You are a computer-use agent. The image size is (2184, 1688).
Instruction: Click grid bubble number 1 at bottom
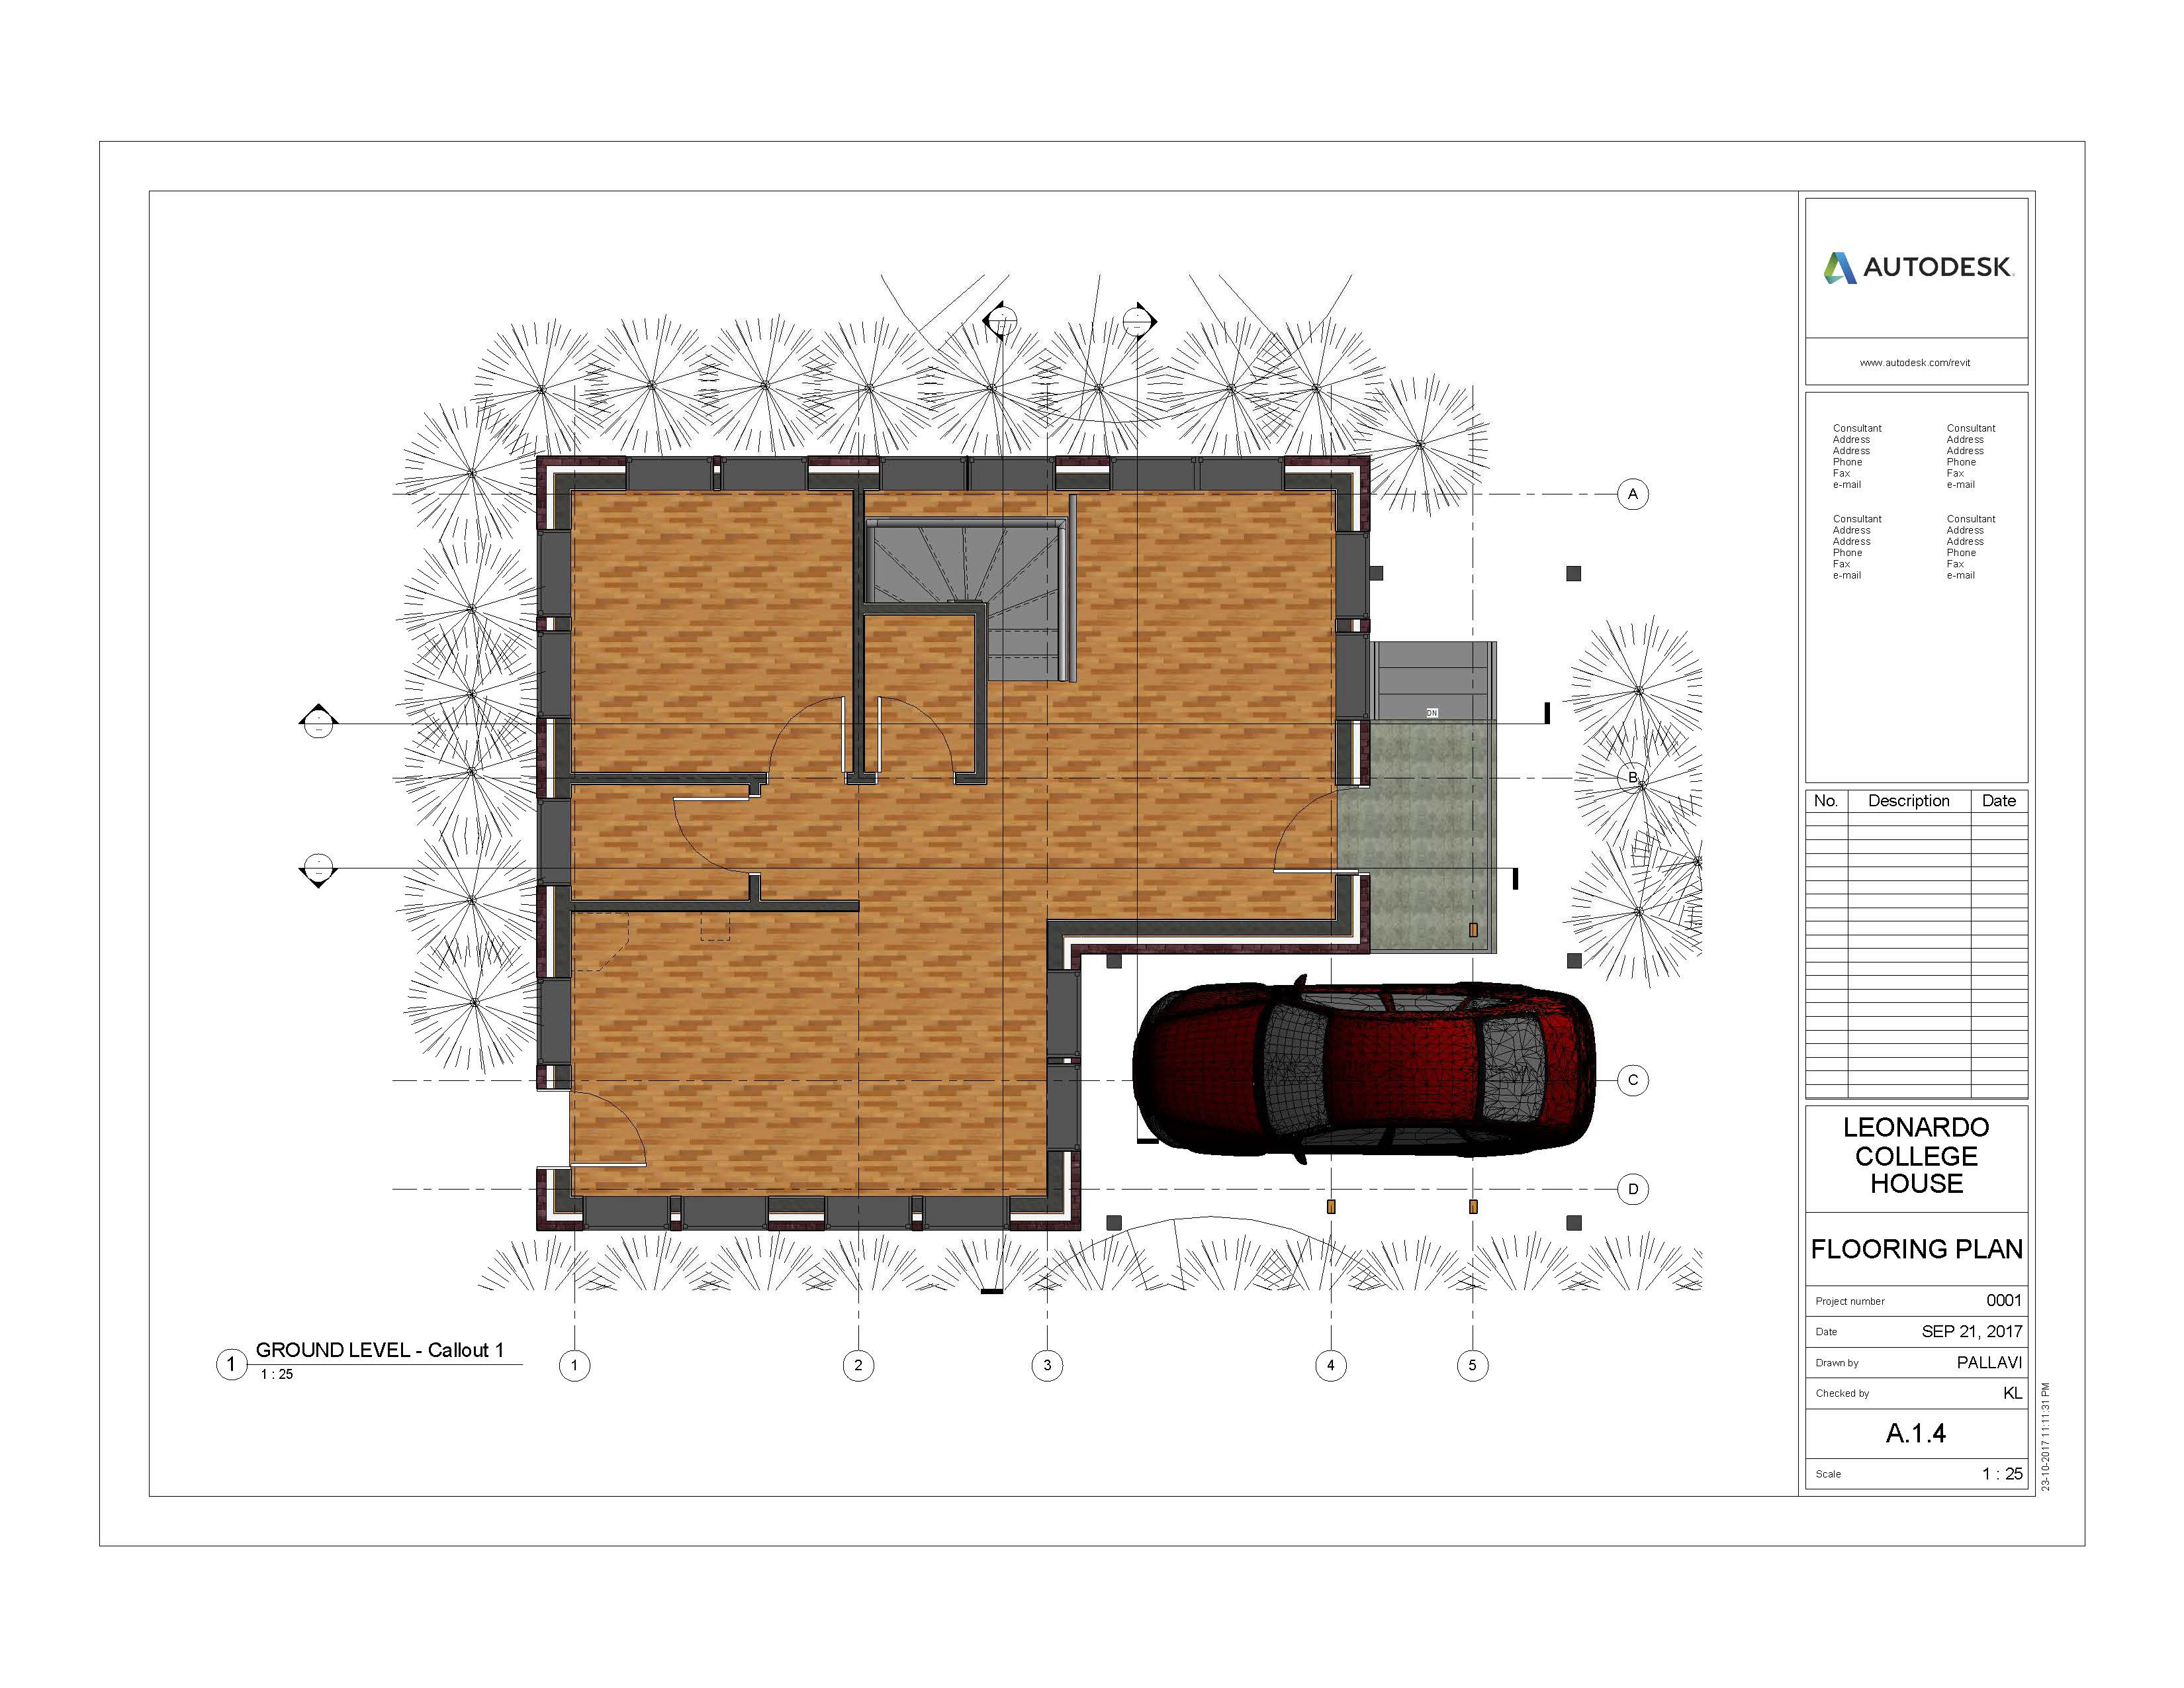574,1365
